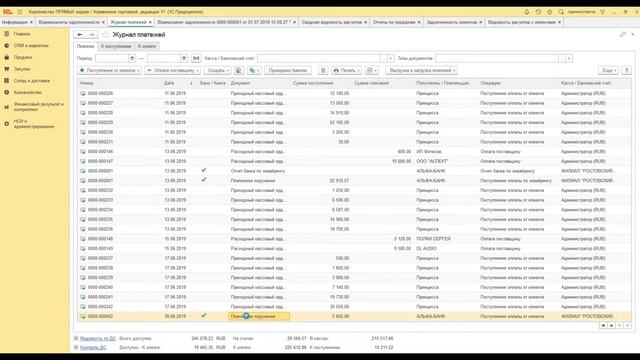
Task: Click Сумма поступления column header
Action: 313,83
